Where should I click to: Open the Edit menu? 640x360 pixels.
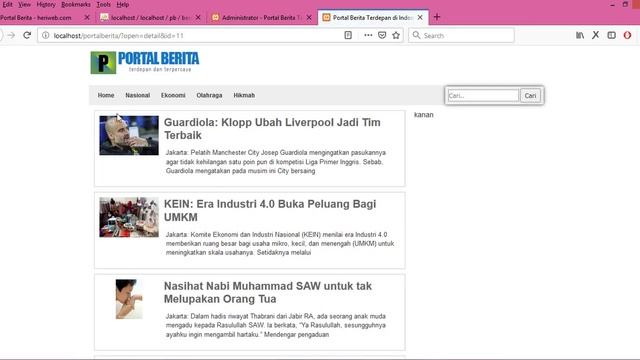[7, 4]
